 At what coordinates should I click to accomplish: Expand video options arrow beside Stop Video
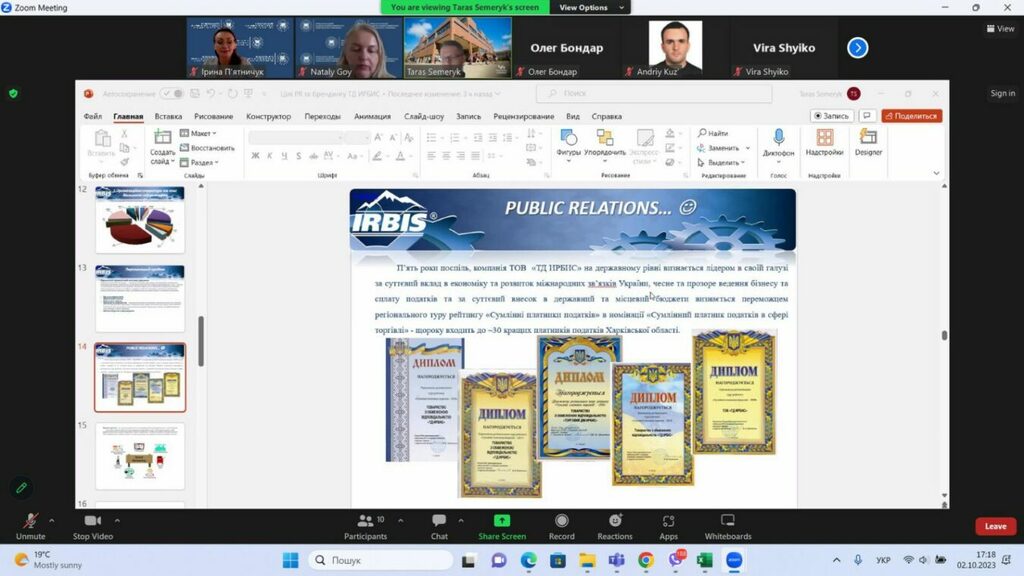pyautogui.click(x=117, y=520)
